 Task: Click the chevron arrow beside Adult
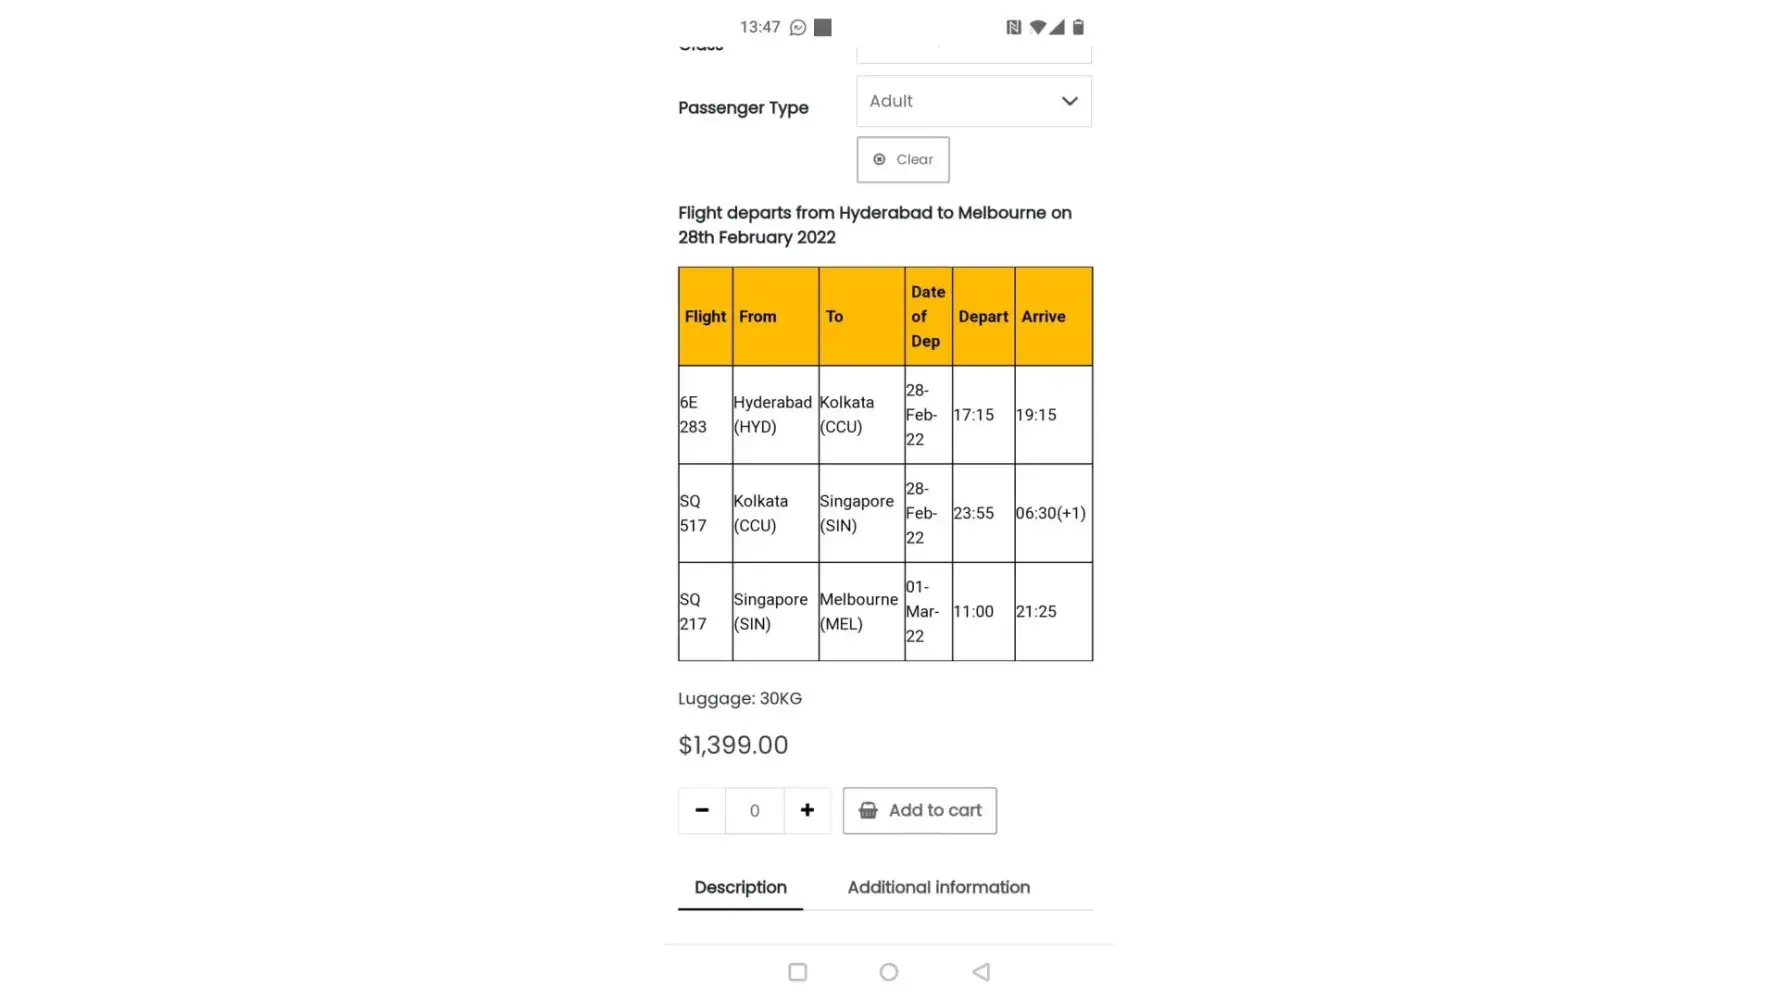(1069, 101)
